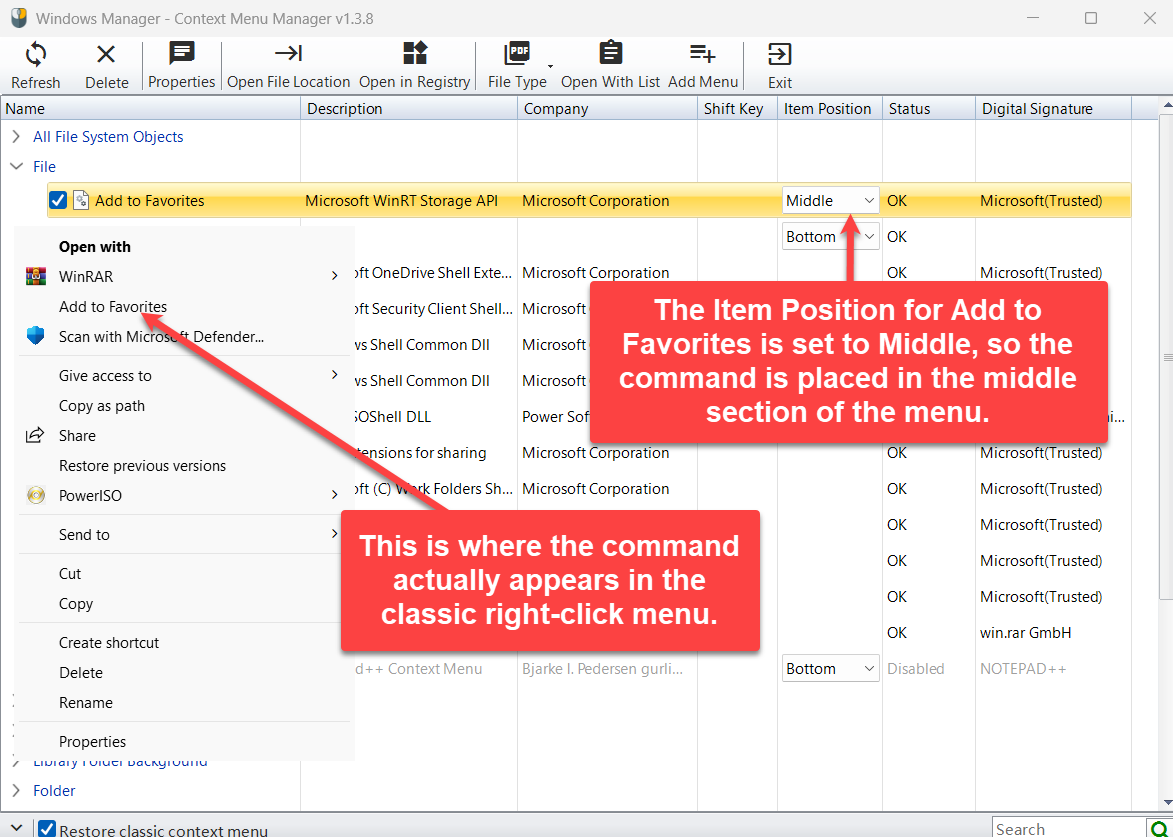
Task: Click the Search input field
Action: 1068,828
